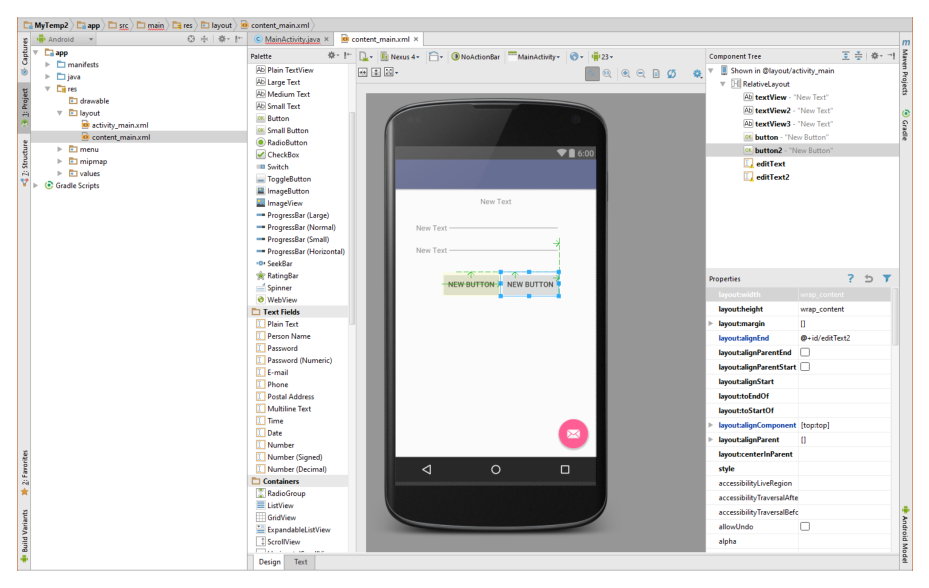Expand the layout:margin property

point(711,324)
